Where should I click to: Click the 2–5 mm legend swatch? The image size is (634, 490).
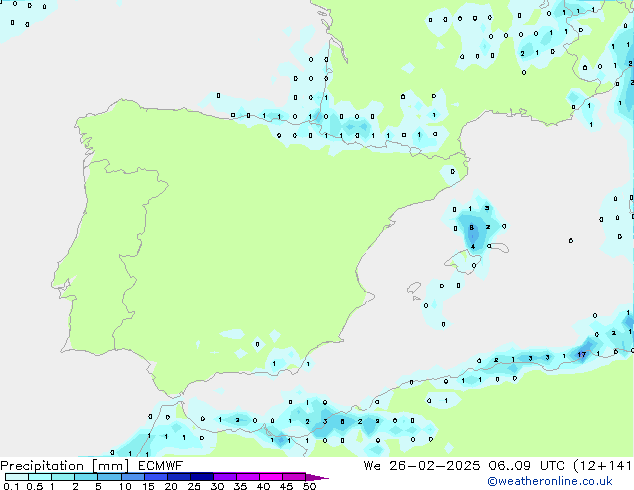[x=86, y=477]
